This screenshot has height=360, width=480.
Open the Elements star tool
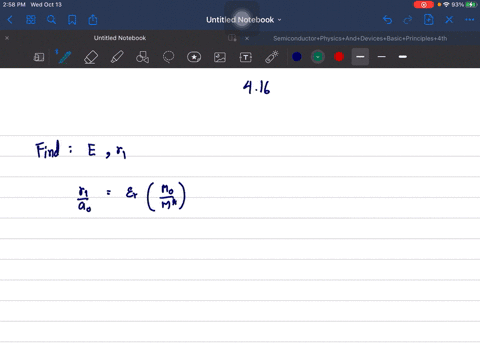(x=194, y=57)
